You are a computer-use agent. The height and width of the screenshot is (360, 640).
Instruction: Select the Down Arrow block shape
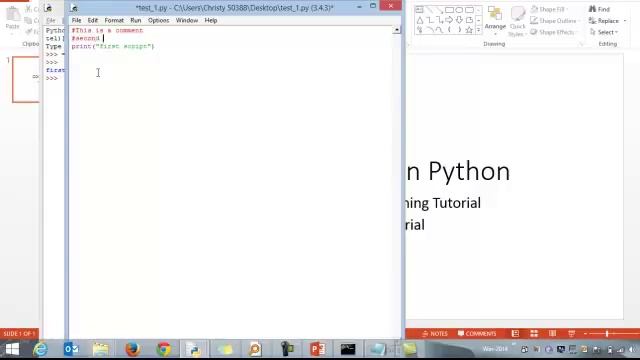[459, 20]
